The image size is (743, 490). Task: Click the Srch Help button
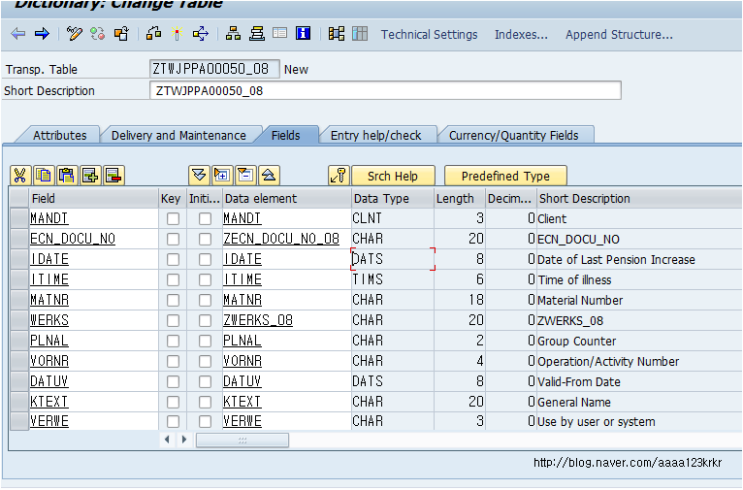pos(393,176)
